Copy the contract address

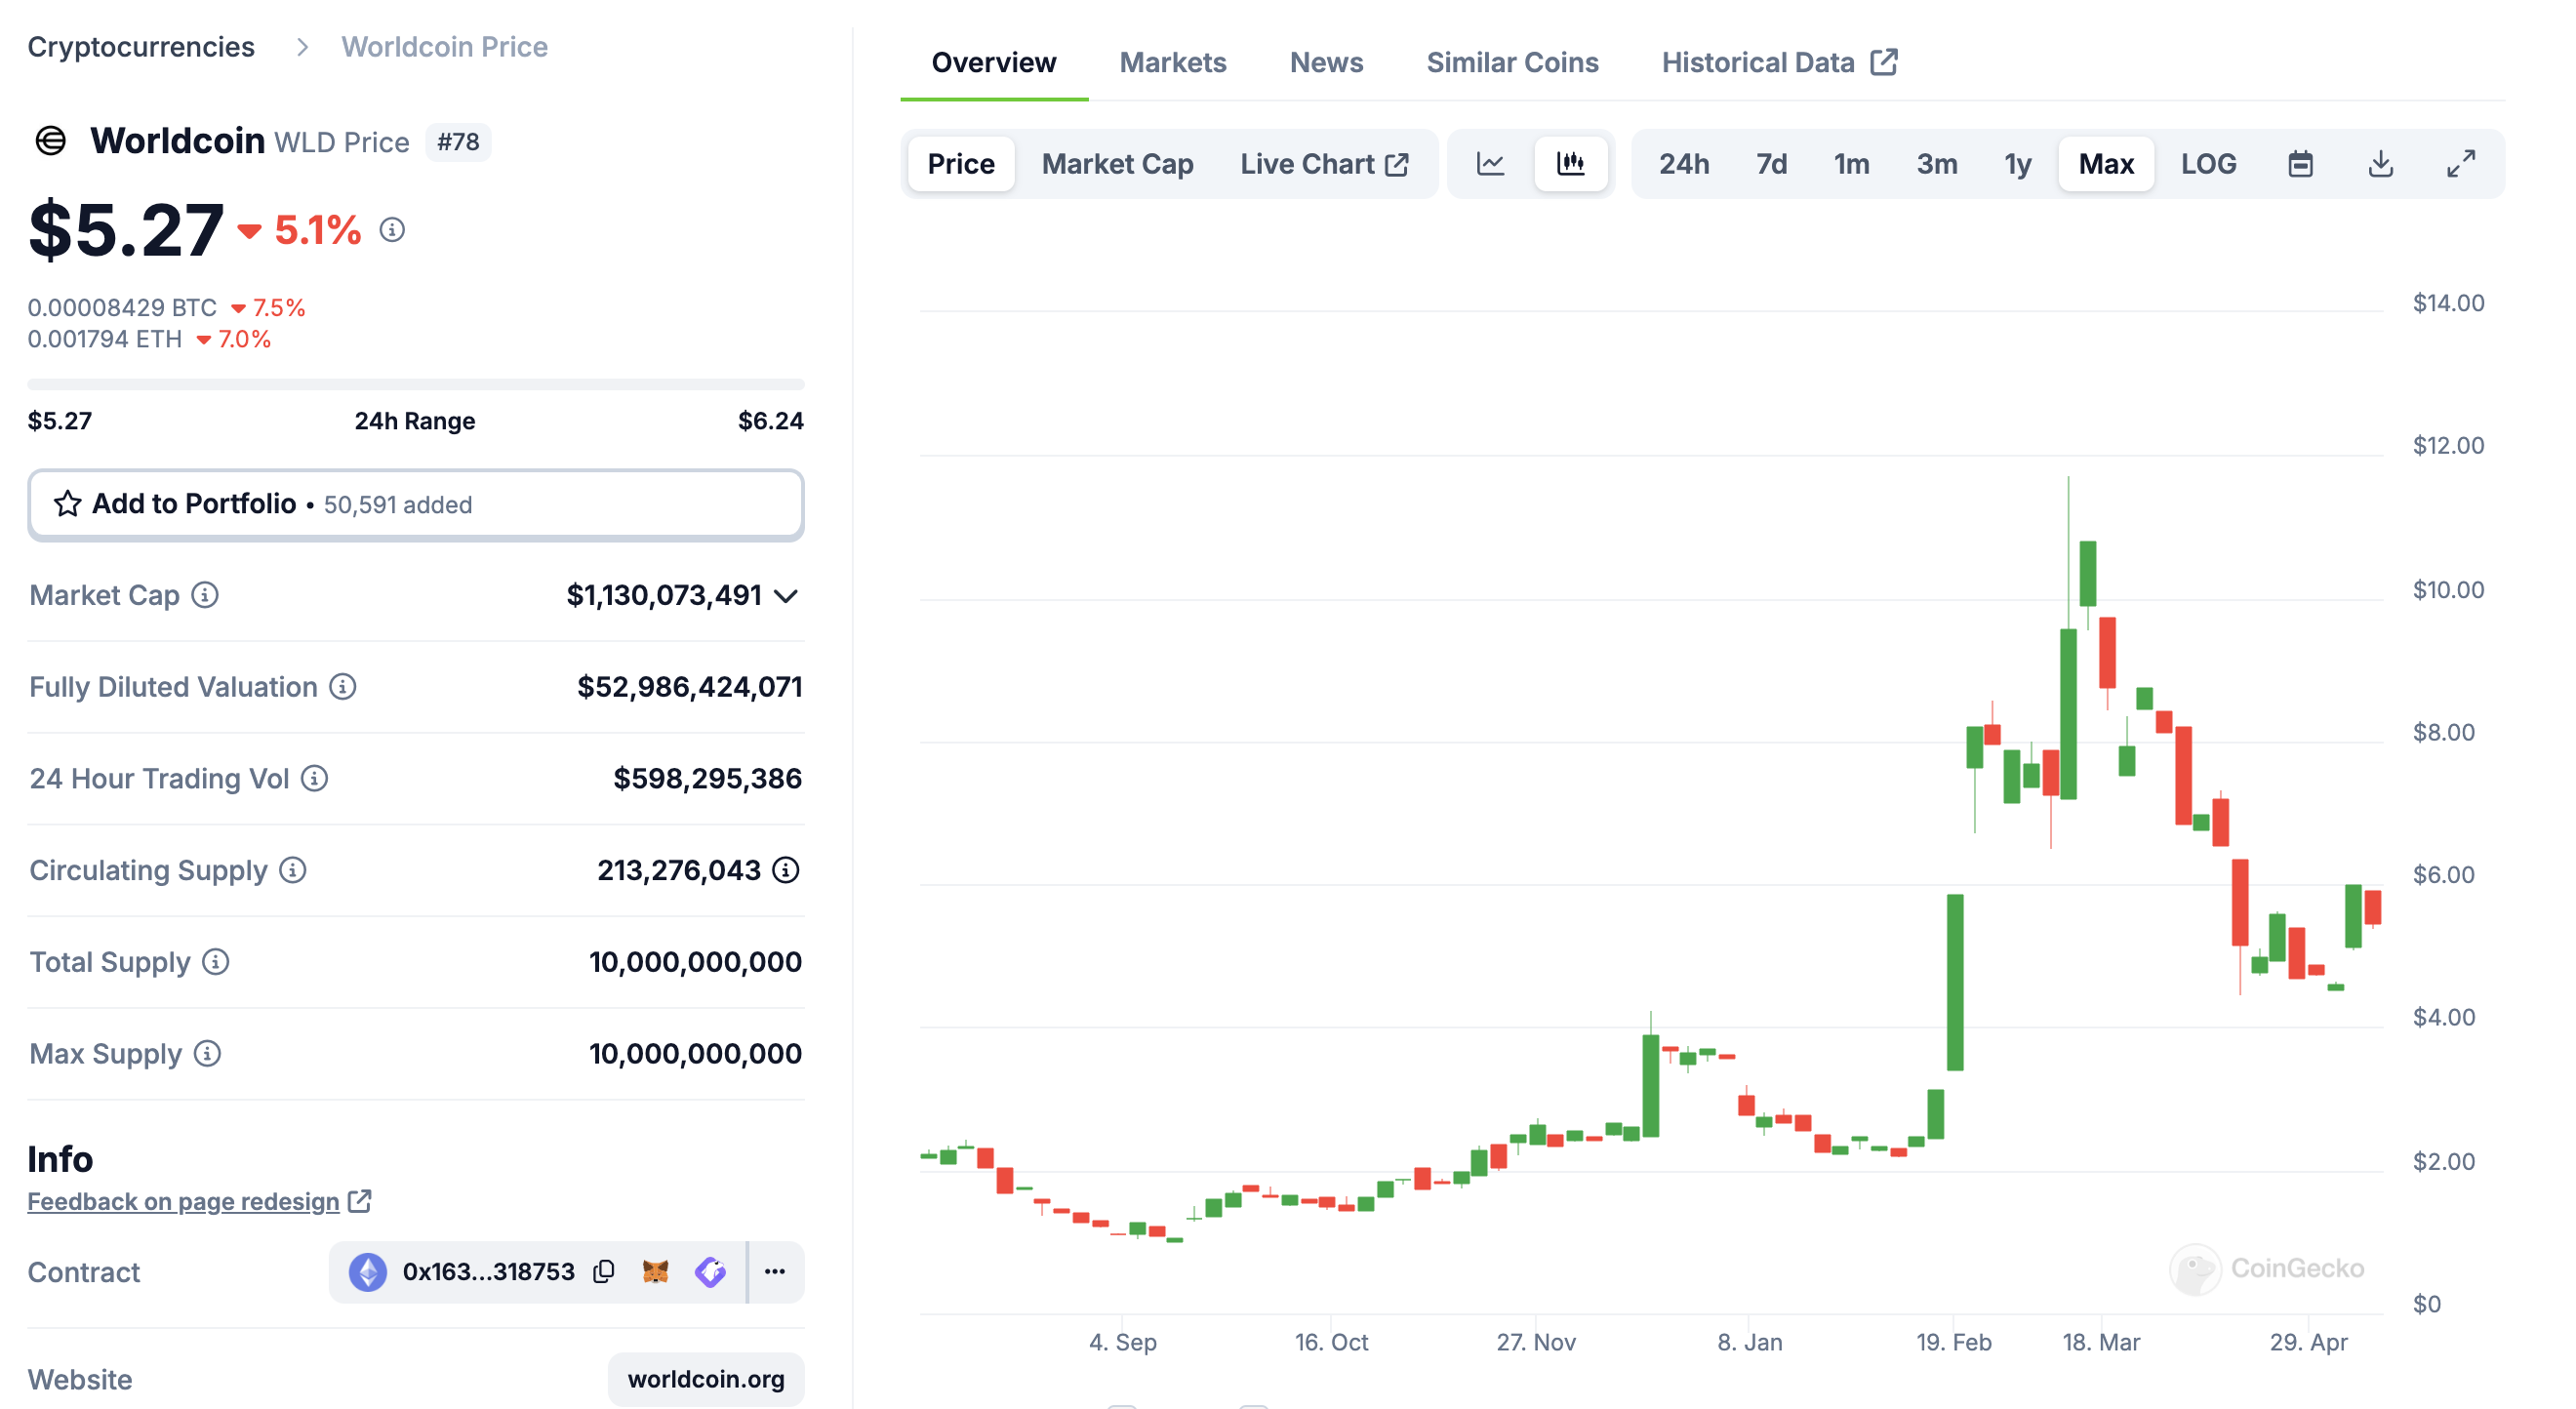[603, 1271]
